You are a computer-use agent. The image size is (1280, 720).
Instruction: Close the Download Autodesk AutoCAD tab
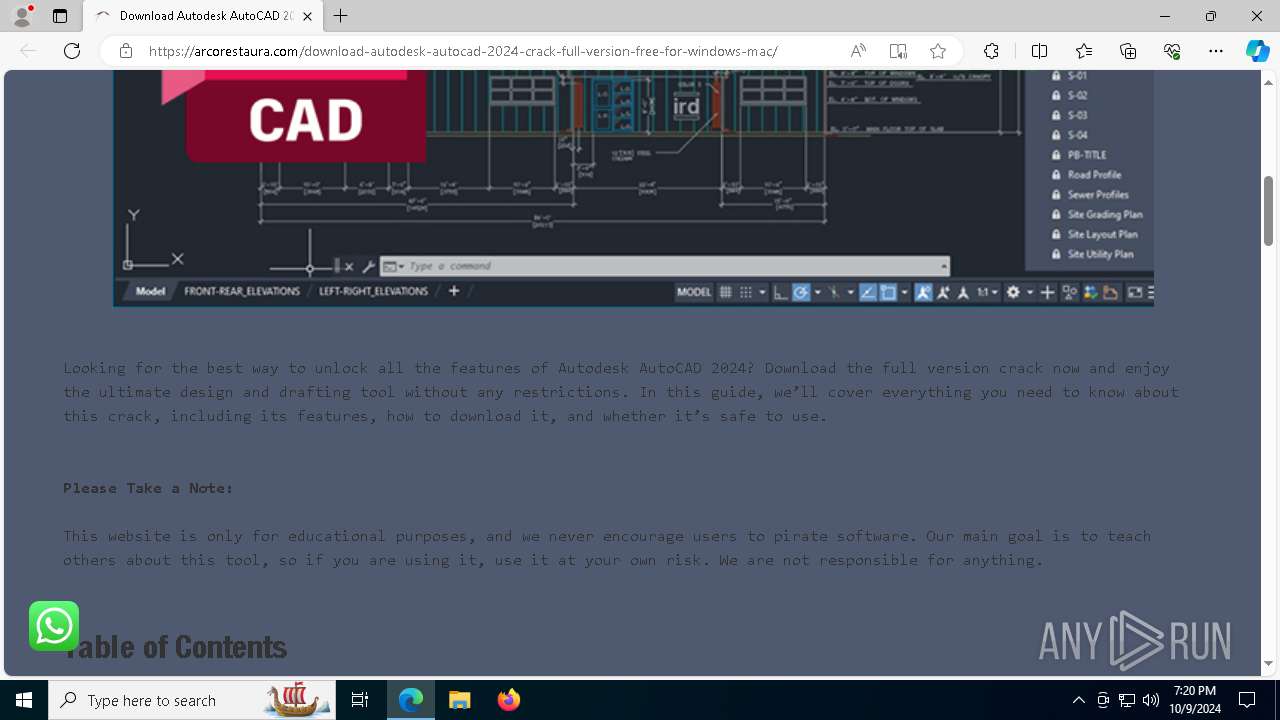pos(308,16)
